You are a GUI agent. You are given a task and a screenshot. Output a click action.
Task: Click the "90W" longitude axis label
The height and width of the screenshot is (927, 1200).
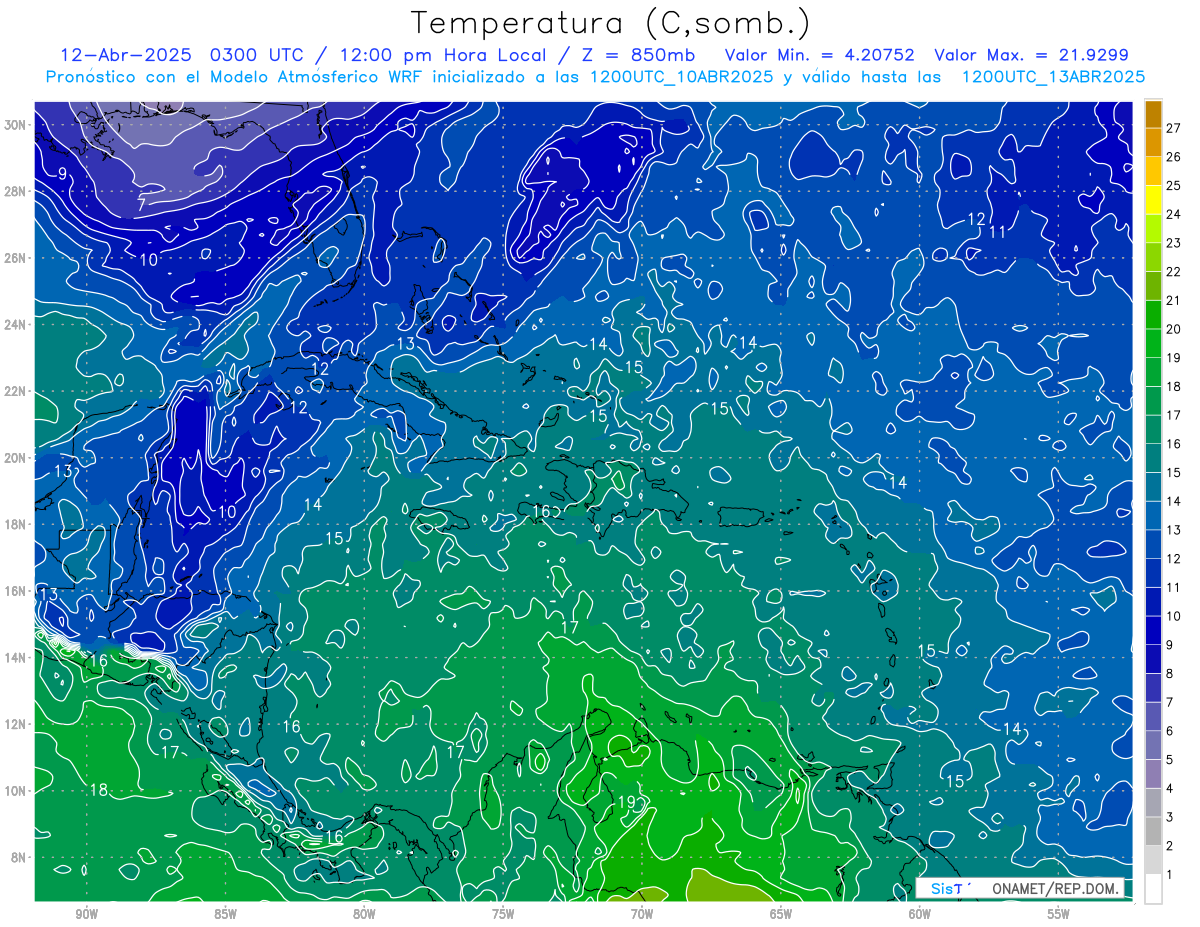(86, 914)
